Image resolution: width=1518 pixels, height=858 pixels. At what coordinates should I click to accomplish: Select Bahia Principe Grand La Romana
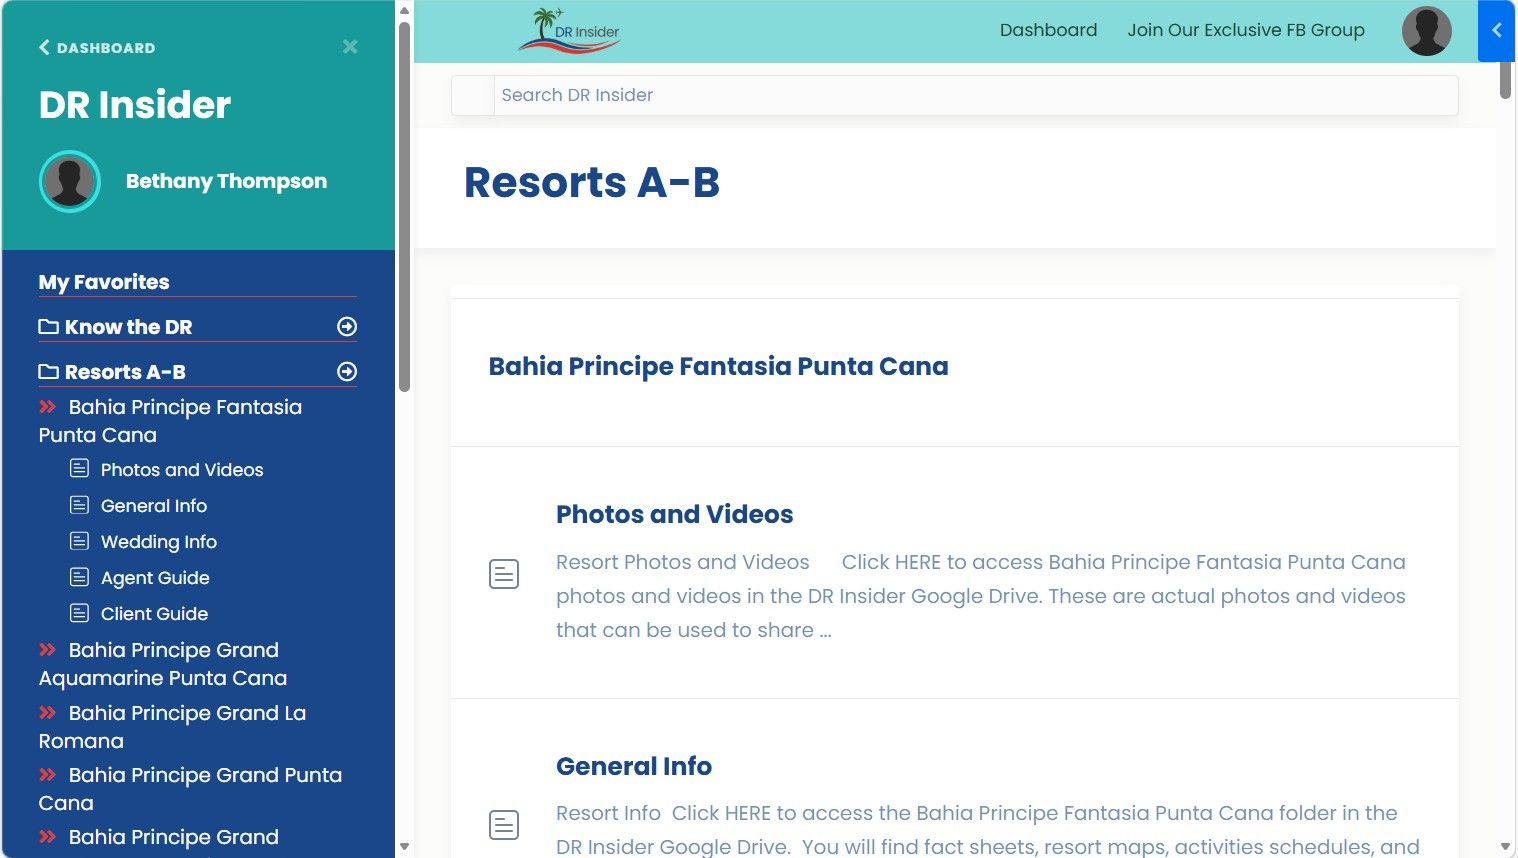pyautogui.click(x=172, y=727)
